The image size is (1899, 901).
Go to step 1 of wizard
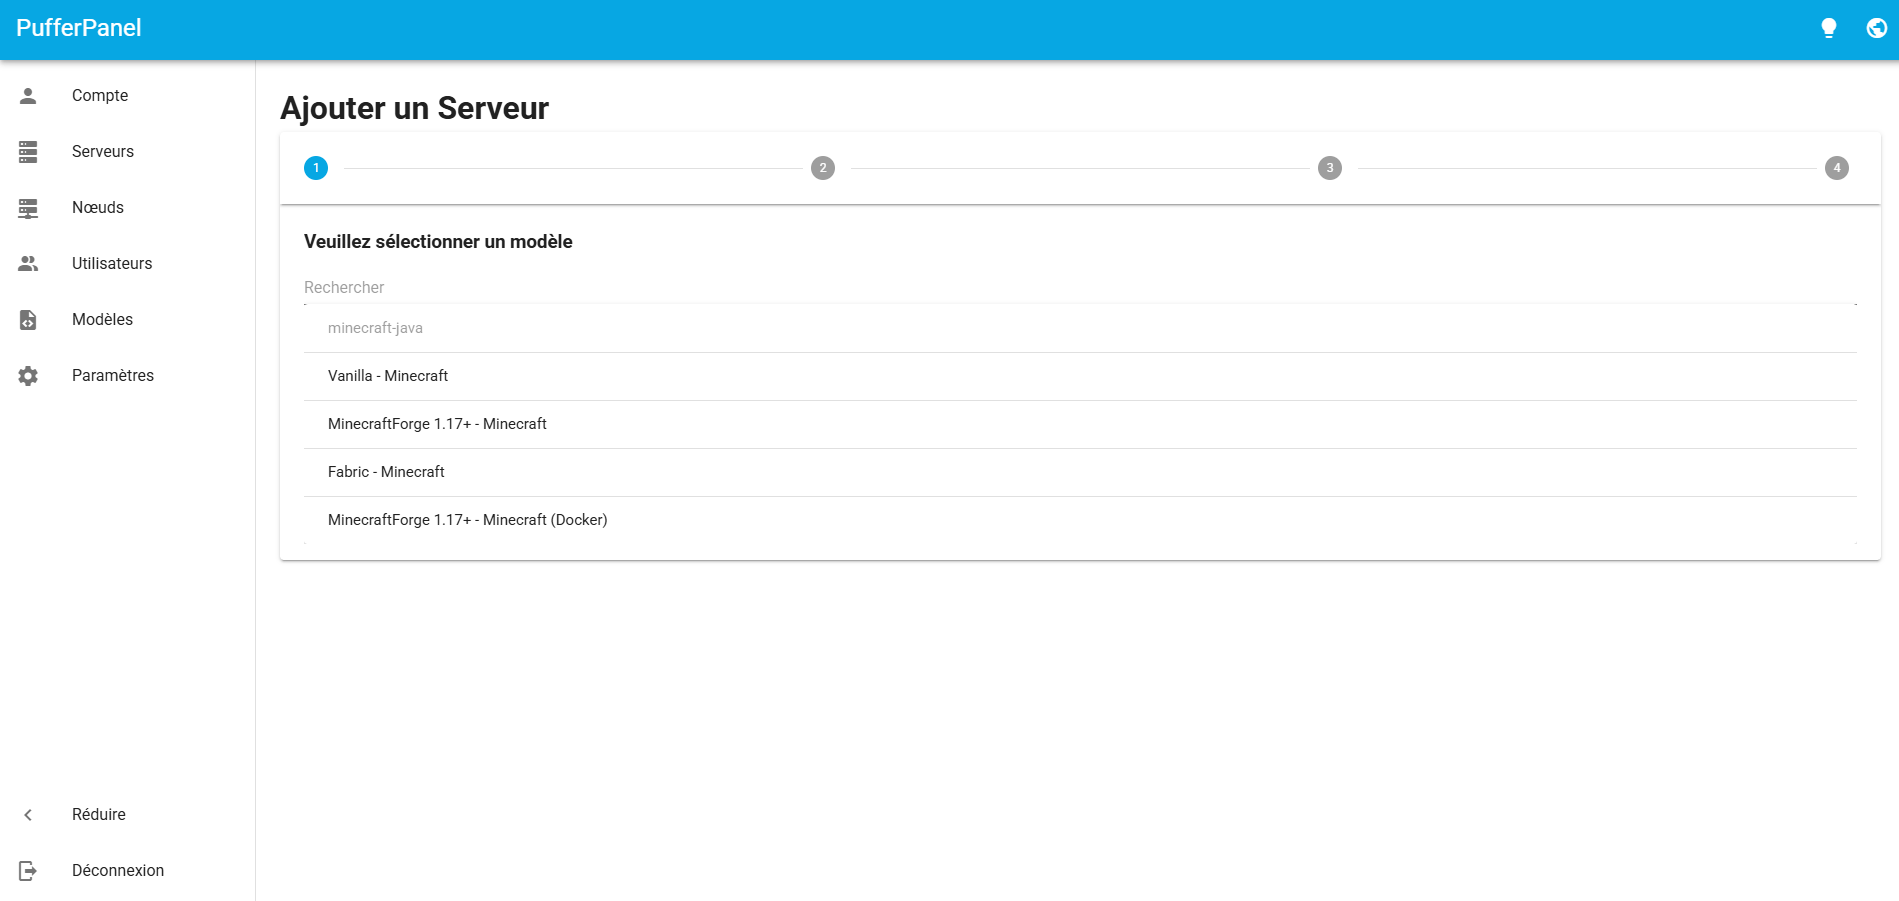point(316,168)
